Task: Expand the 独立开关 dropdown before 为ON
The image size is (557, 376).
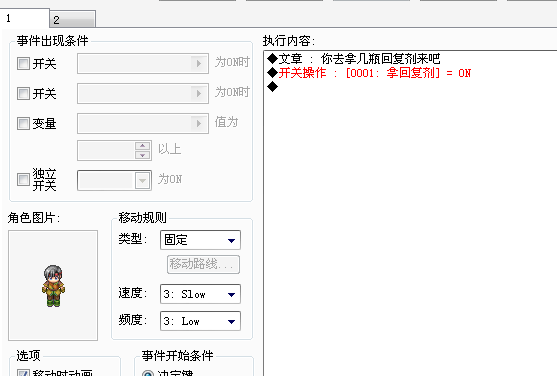Action: click(142, 180)
